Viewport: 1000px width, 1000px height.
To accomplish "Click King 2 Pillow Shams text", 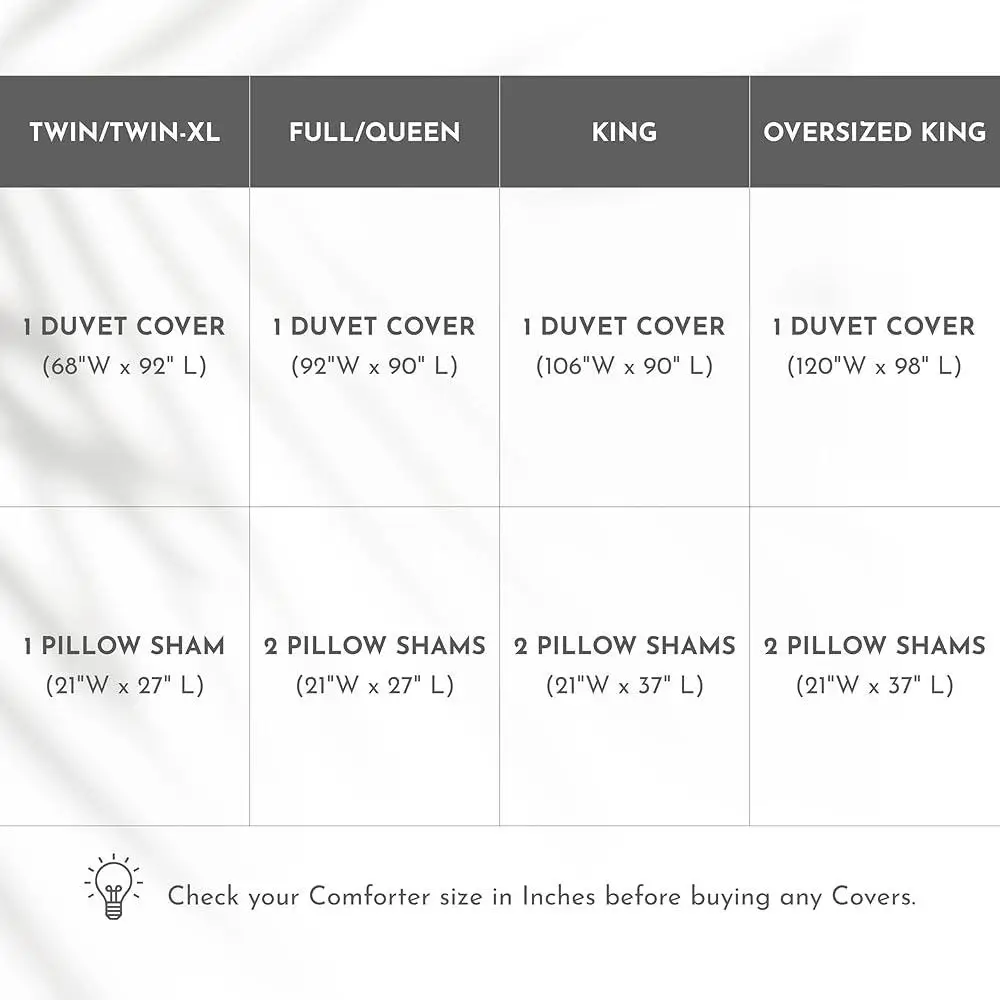I will (x=624, y=646).
